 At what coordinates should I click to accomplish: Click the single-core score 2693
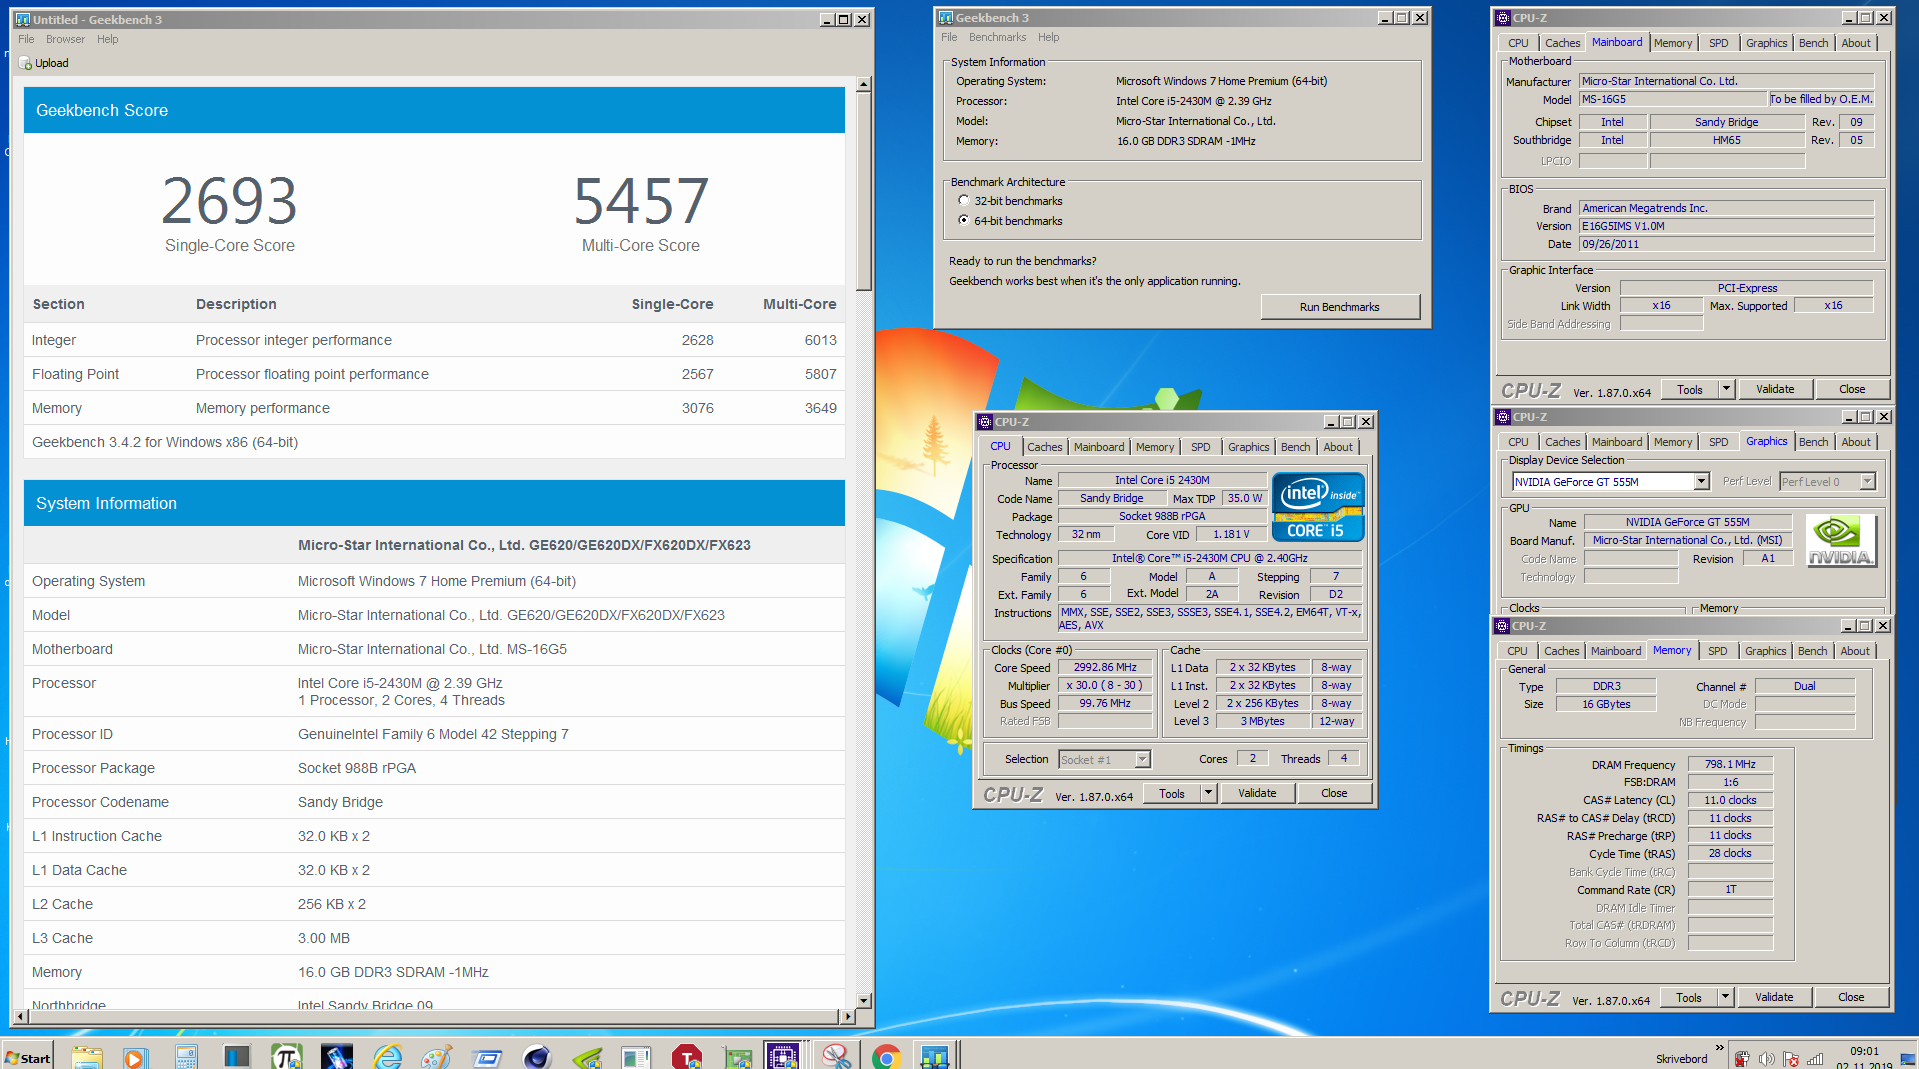tap(230, 201)
